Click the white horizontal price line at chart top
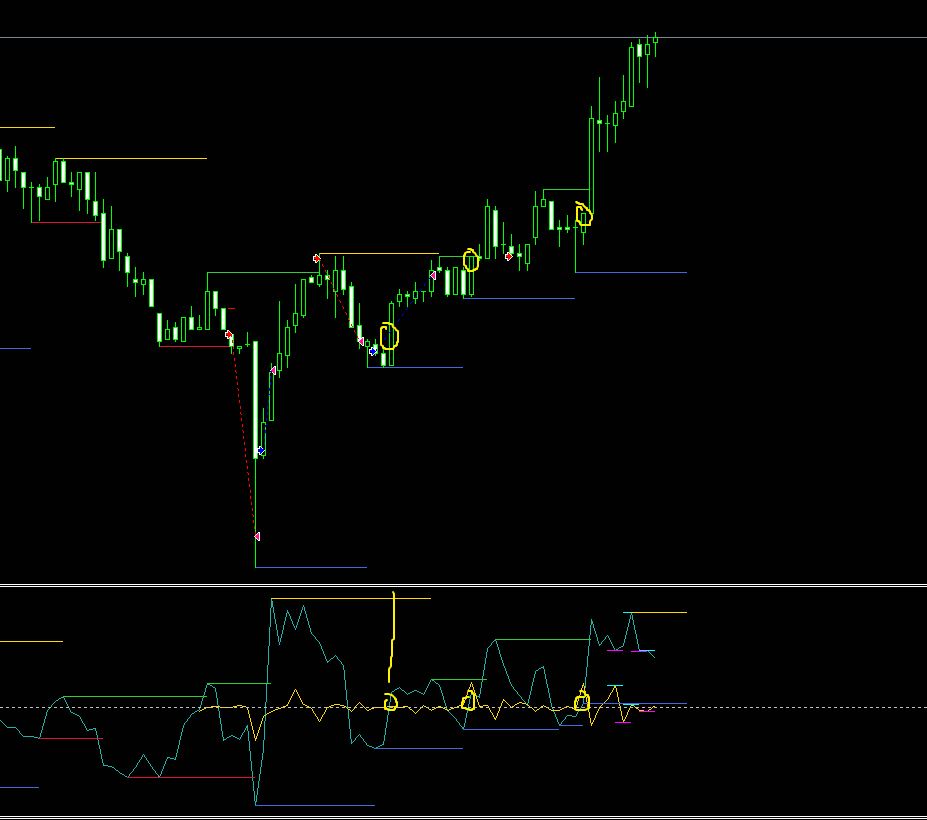The width and height of the screenshot is (927, 820). click(464, 38)
